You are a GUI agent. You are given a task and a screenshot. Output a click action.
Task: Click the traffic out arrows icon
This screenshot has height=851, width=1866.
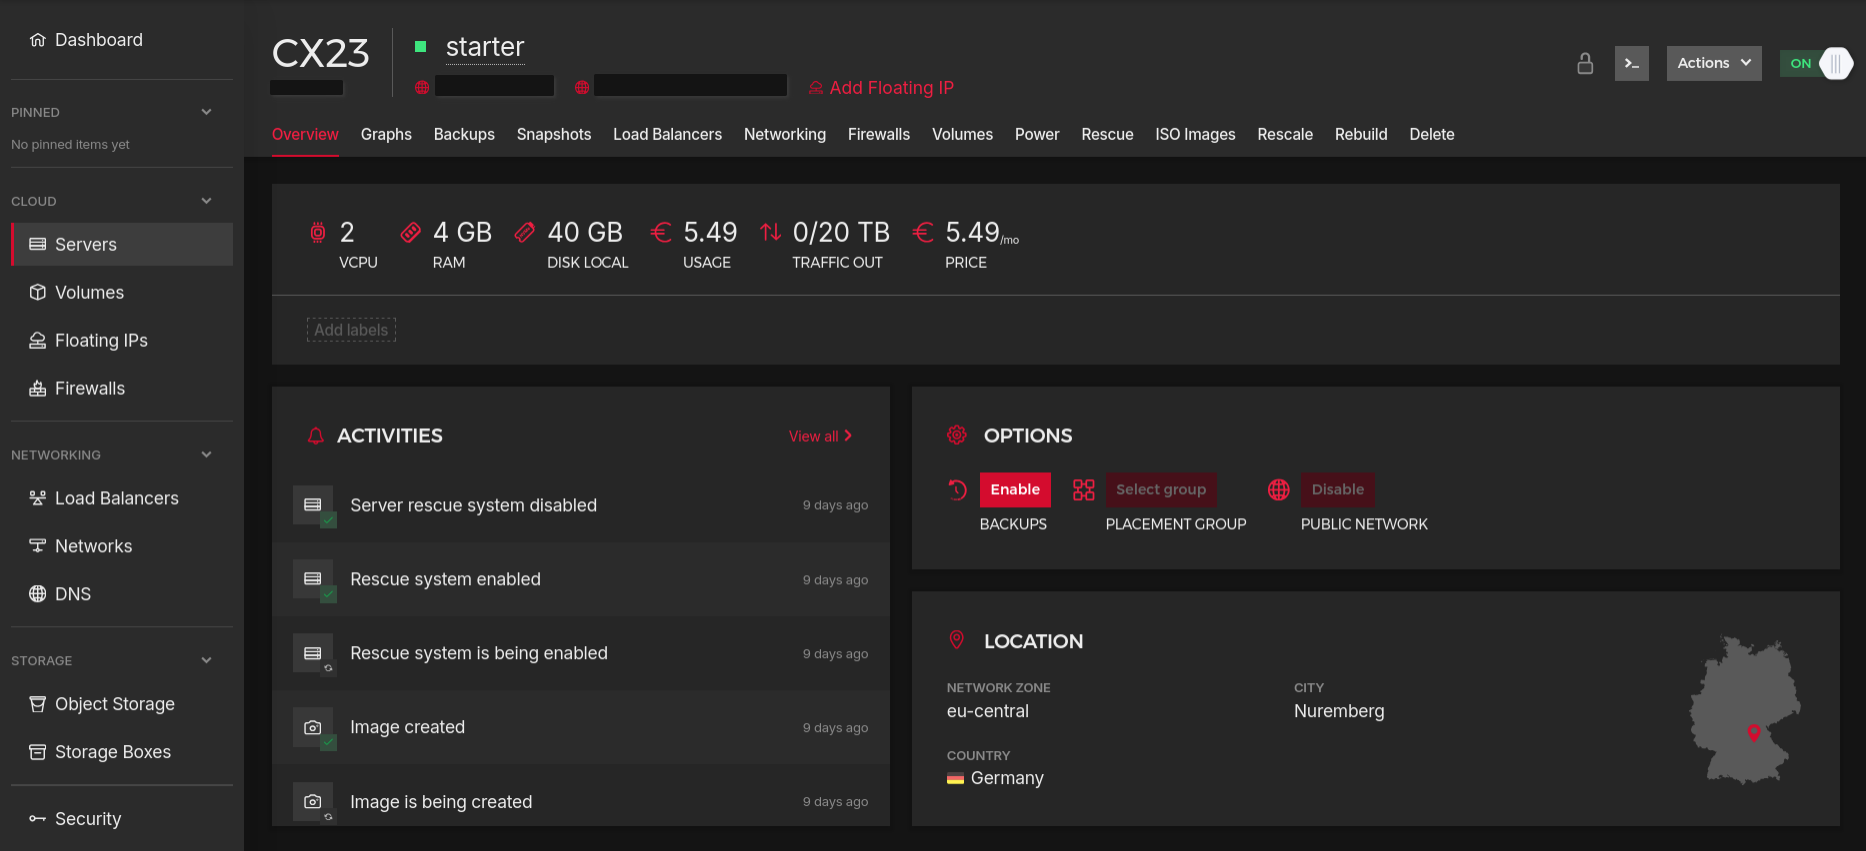click(770, 233)
